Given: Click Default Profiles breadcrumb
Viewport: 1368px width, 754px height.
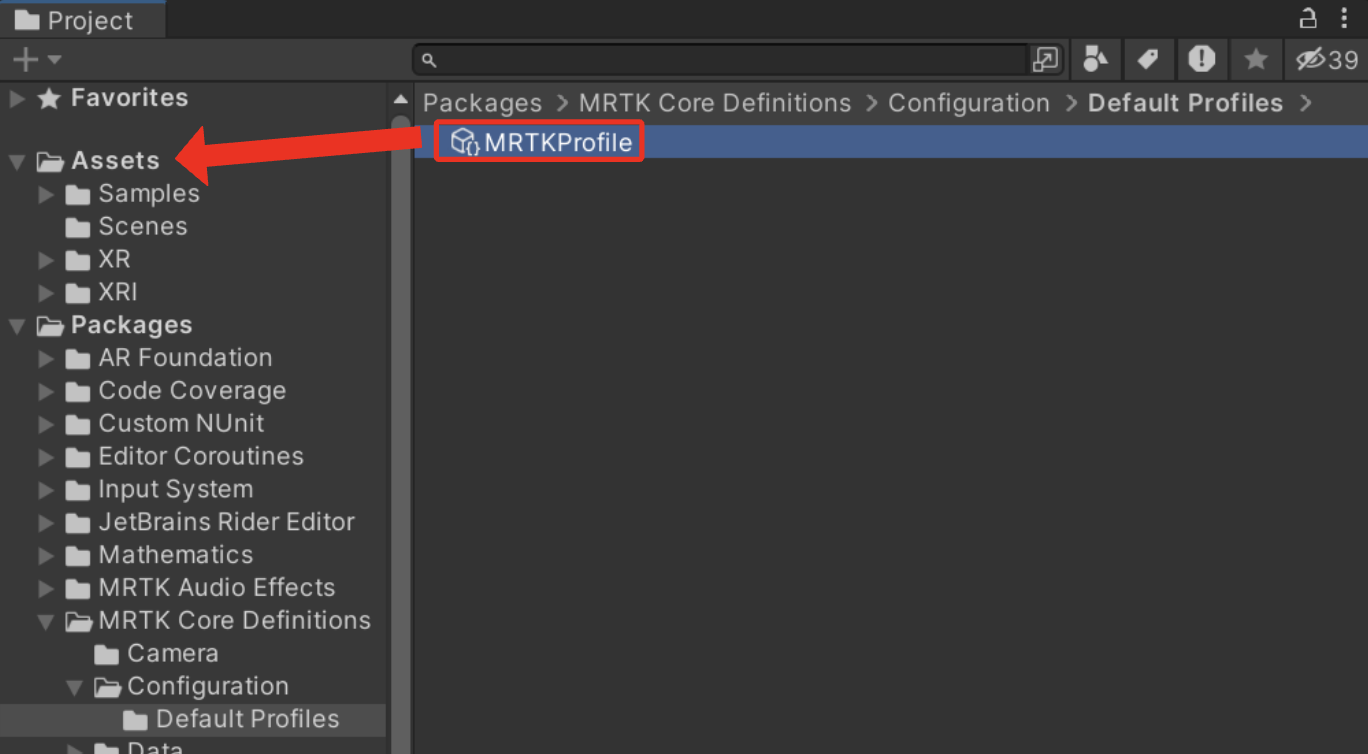Looking at the screenshot, I should 1185,103.
